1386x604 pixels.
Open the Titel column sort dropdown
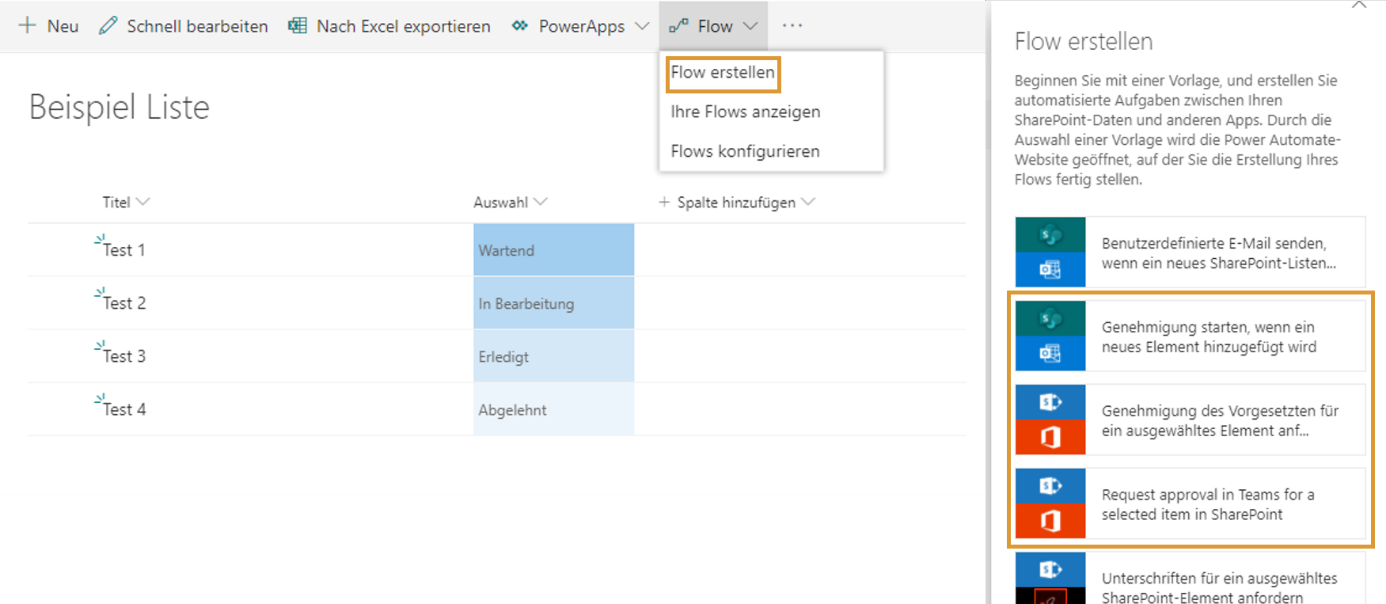click(x=143, y=202)
